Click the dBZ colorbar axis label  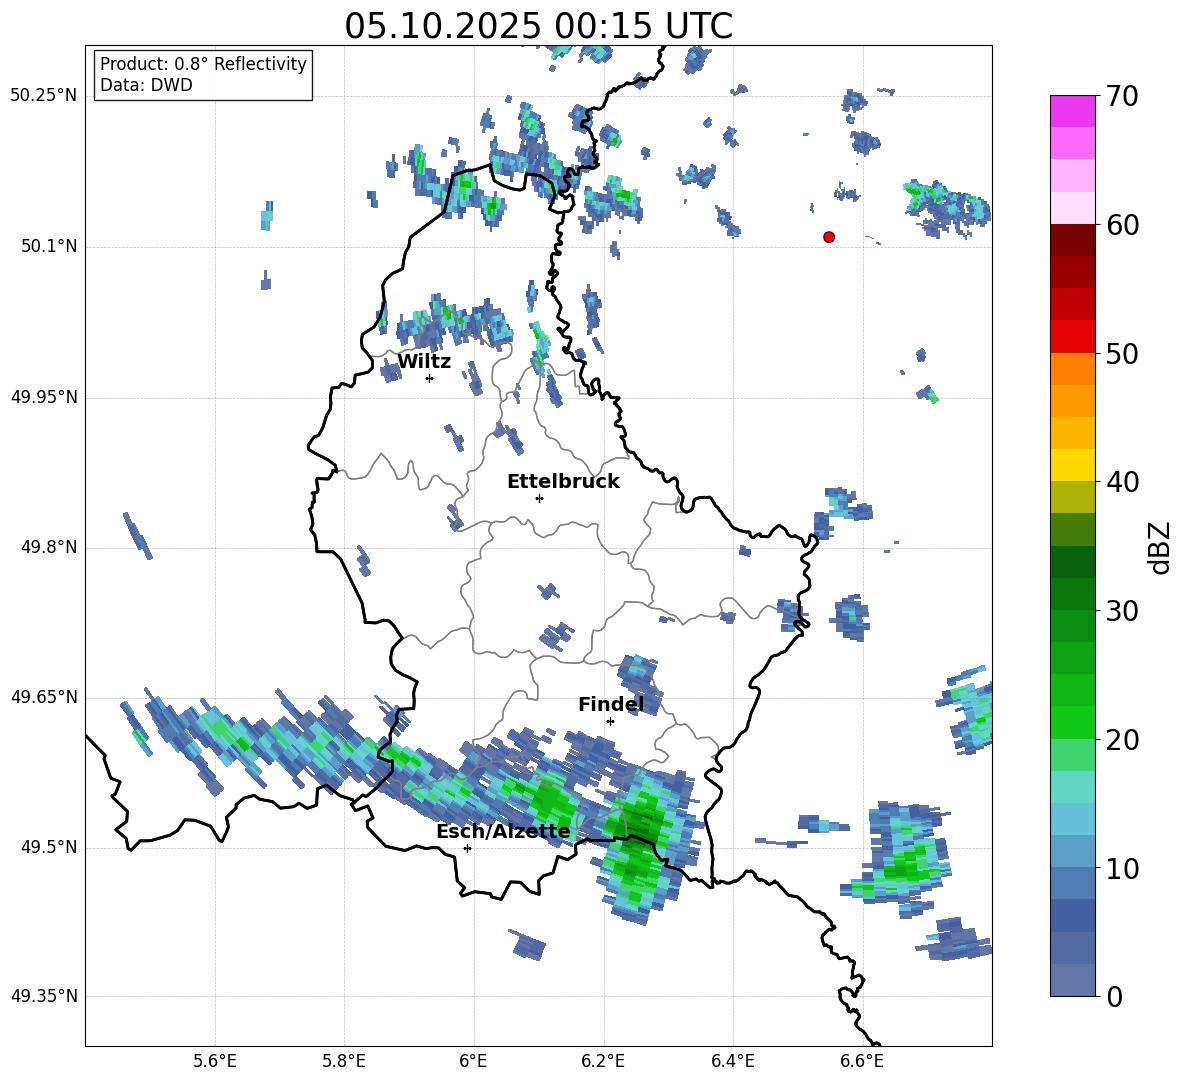[1158, 547]
